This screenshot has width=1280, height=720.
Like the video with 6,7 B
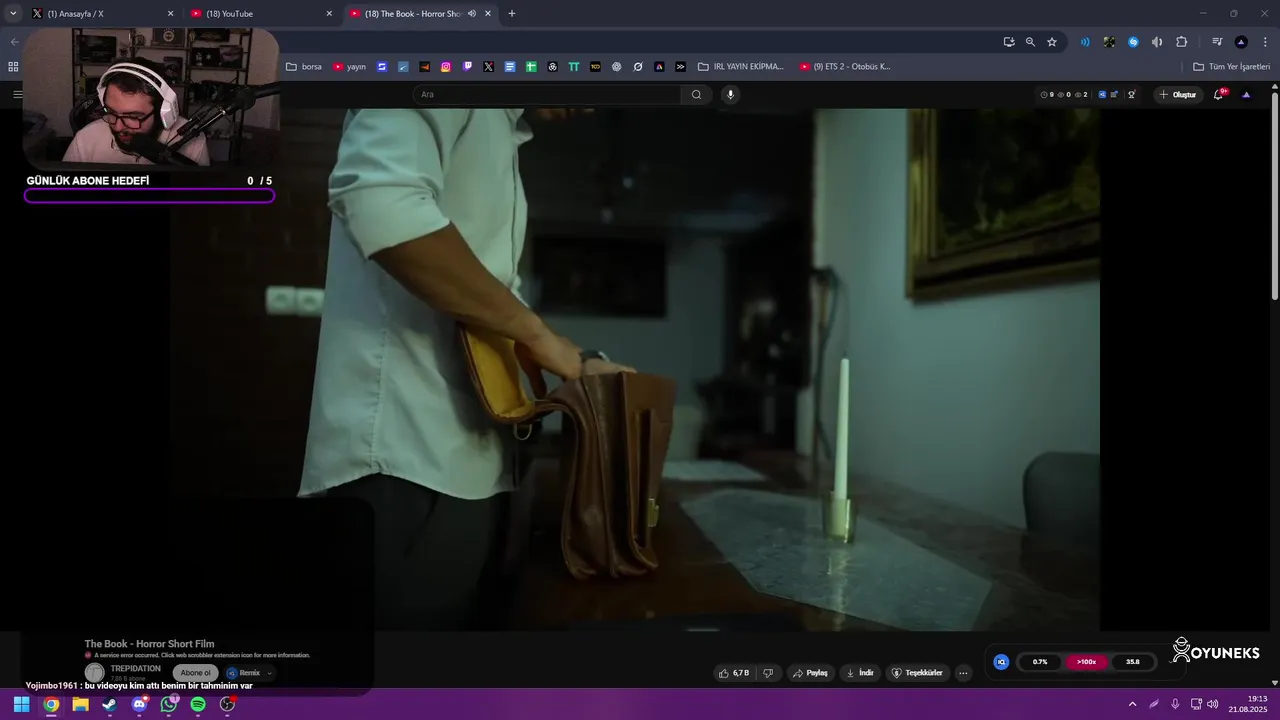pos(733,673)
